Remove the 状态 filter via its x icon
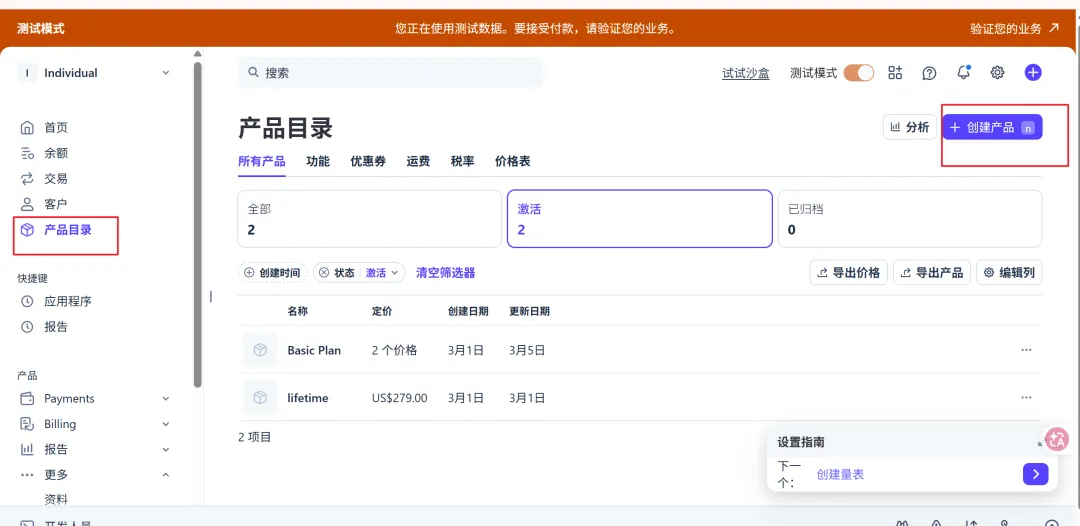The image size is (1080, 526). [x=324, y=273]
